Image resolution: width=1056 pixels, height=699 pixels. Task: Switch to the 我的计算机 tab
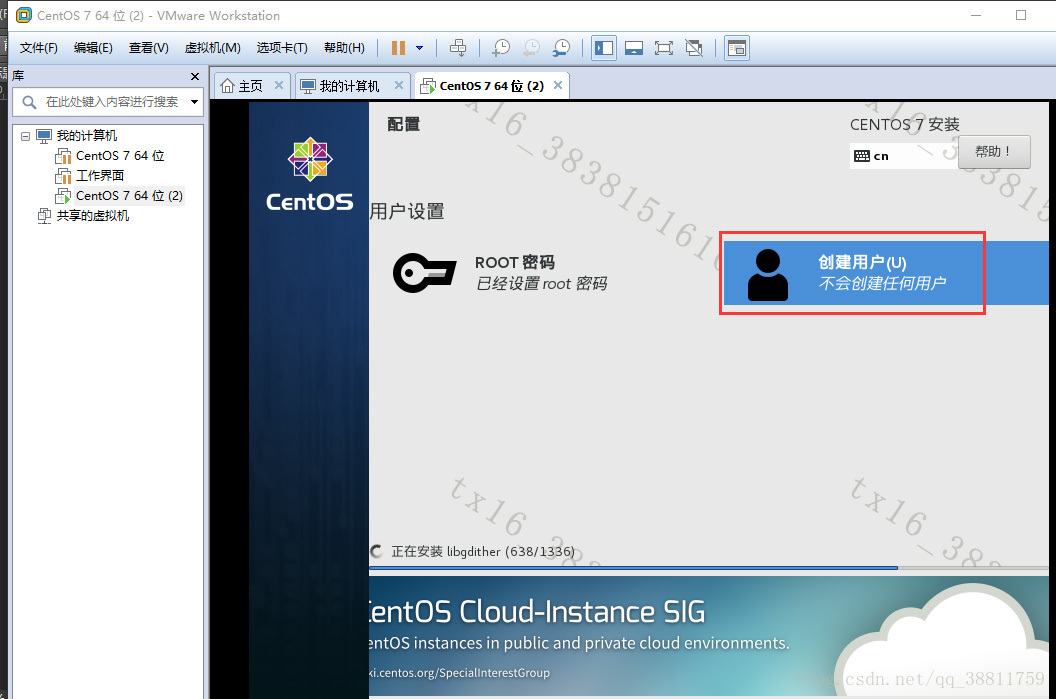tap(349, 86)
